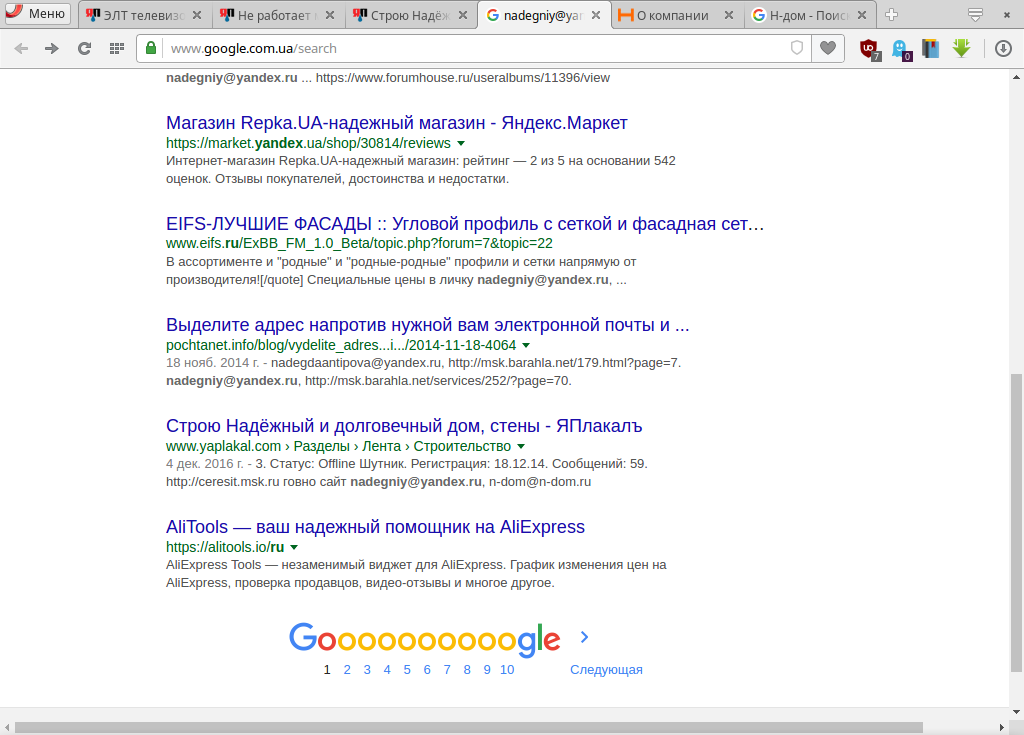Click the scroll left arrow
The height and width of the screenshot is (735, 1024).
click(7, 727)
